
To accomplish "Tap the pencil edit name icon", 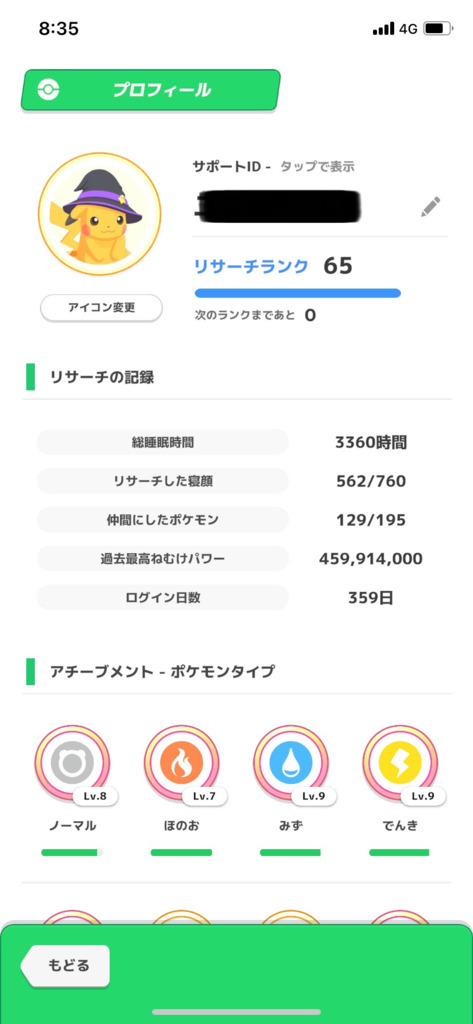I will (430, 207).
